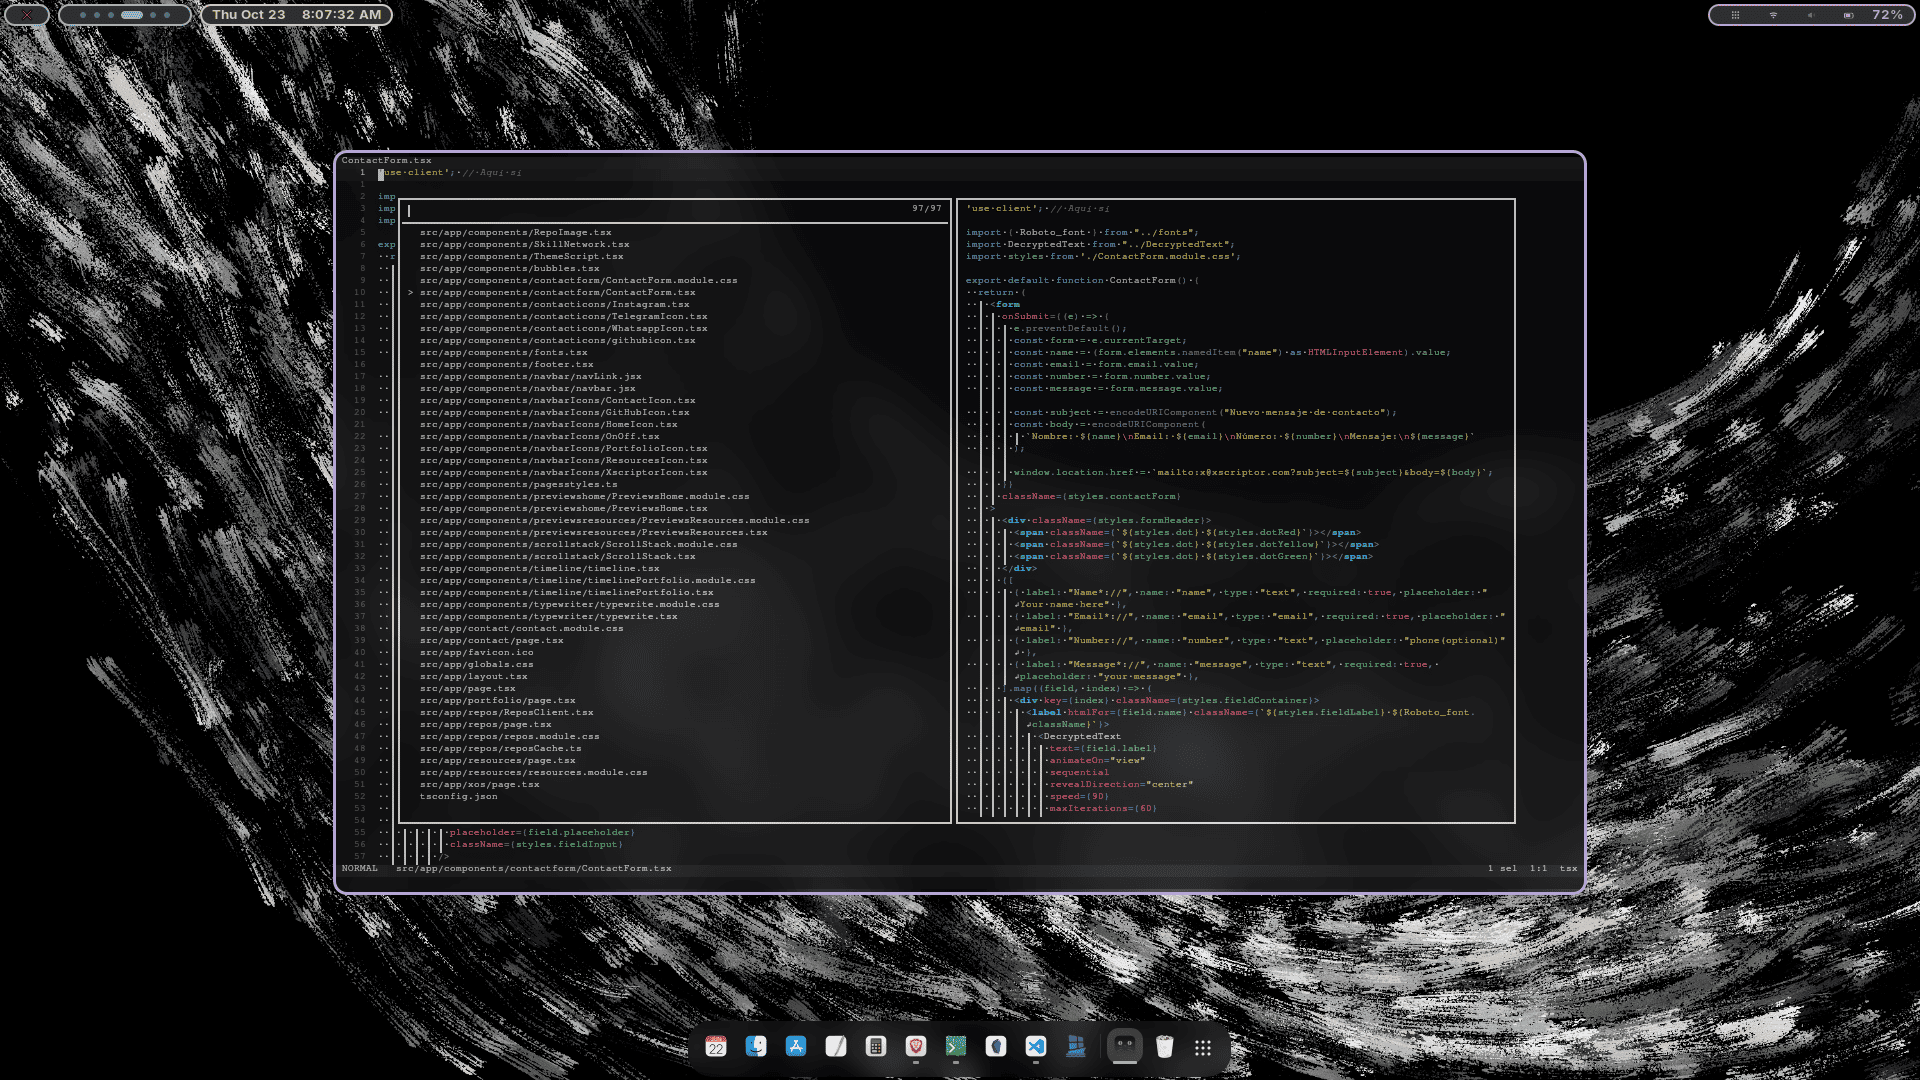
Task: Open the Trash from the dock
Action: pyautogui.click(x=1164, y=1046)
